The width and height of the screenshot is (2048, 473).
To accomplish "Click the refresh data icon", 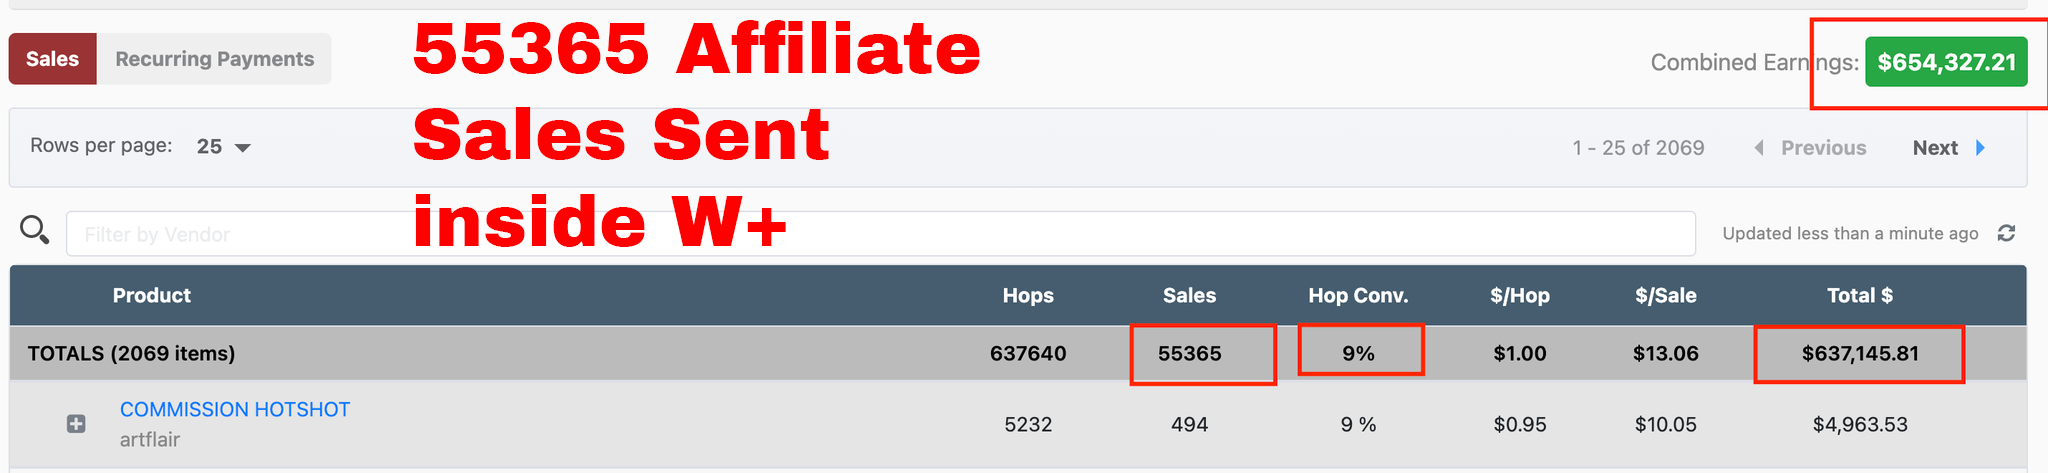I will pos(2006,233).
